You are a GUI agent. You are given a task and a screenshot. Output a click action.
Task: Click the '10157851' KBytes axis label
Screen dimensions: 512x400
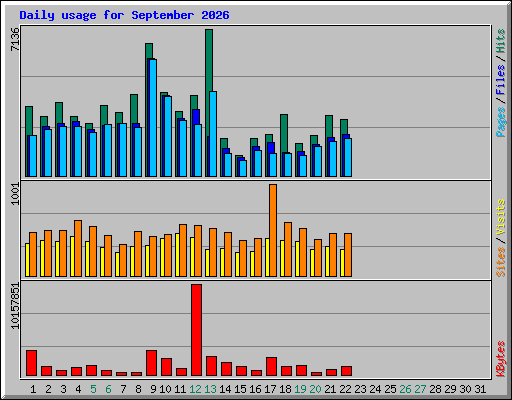click(15, 305)
